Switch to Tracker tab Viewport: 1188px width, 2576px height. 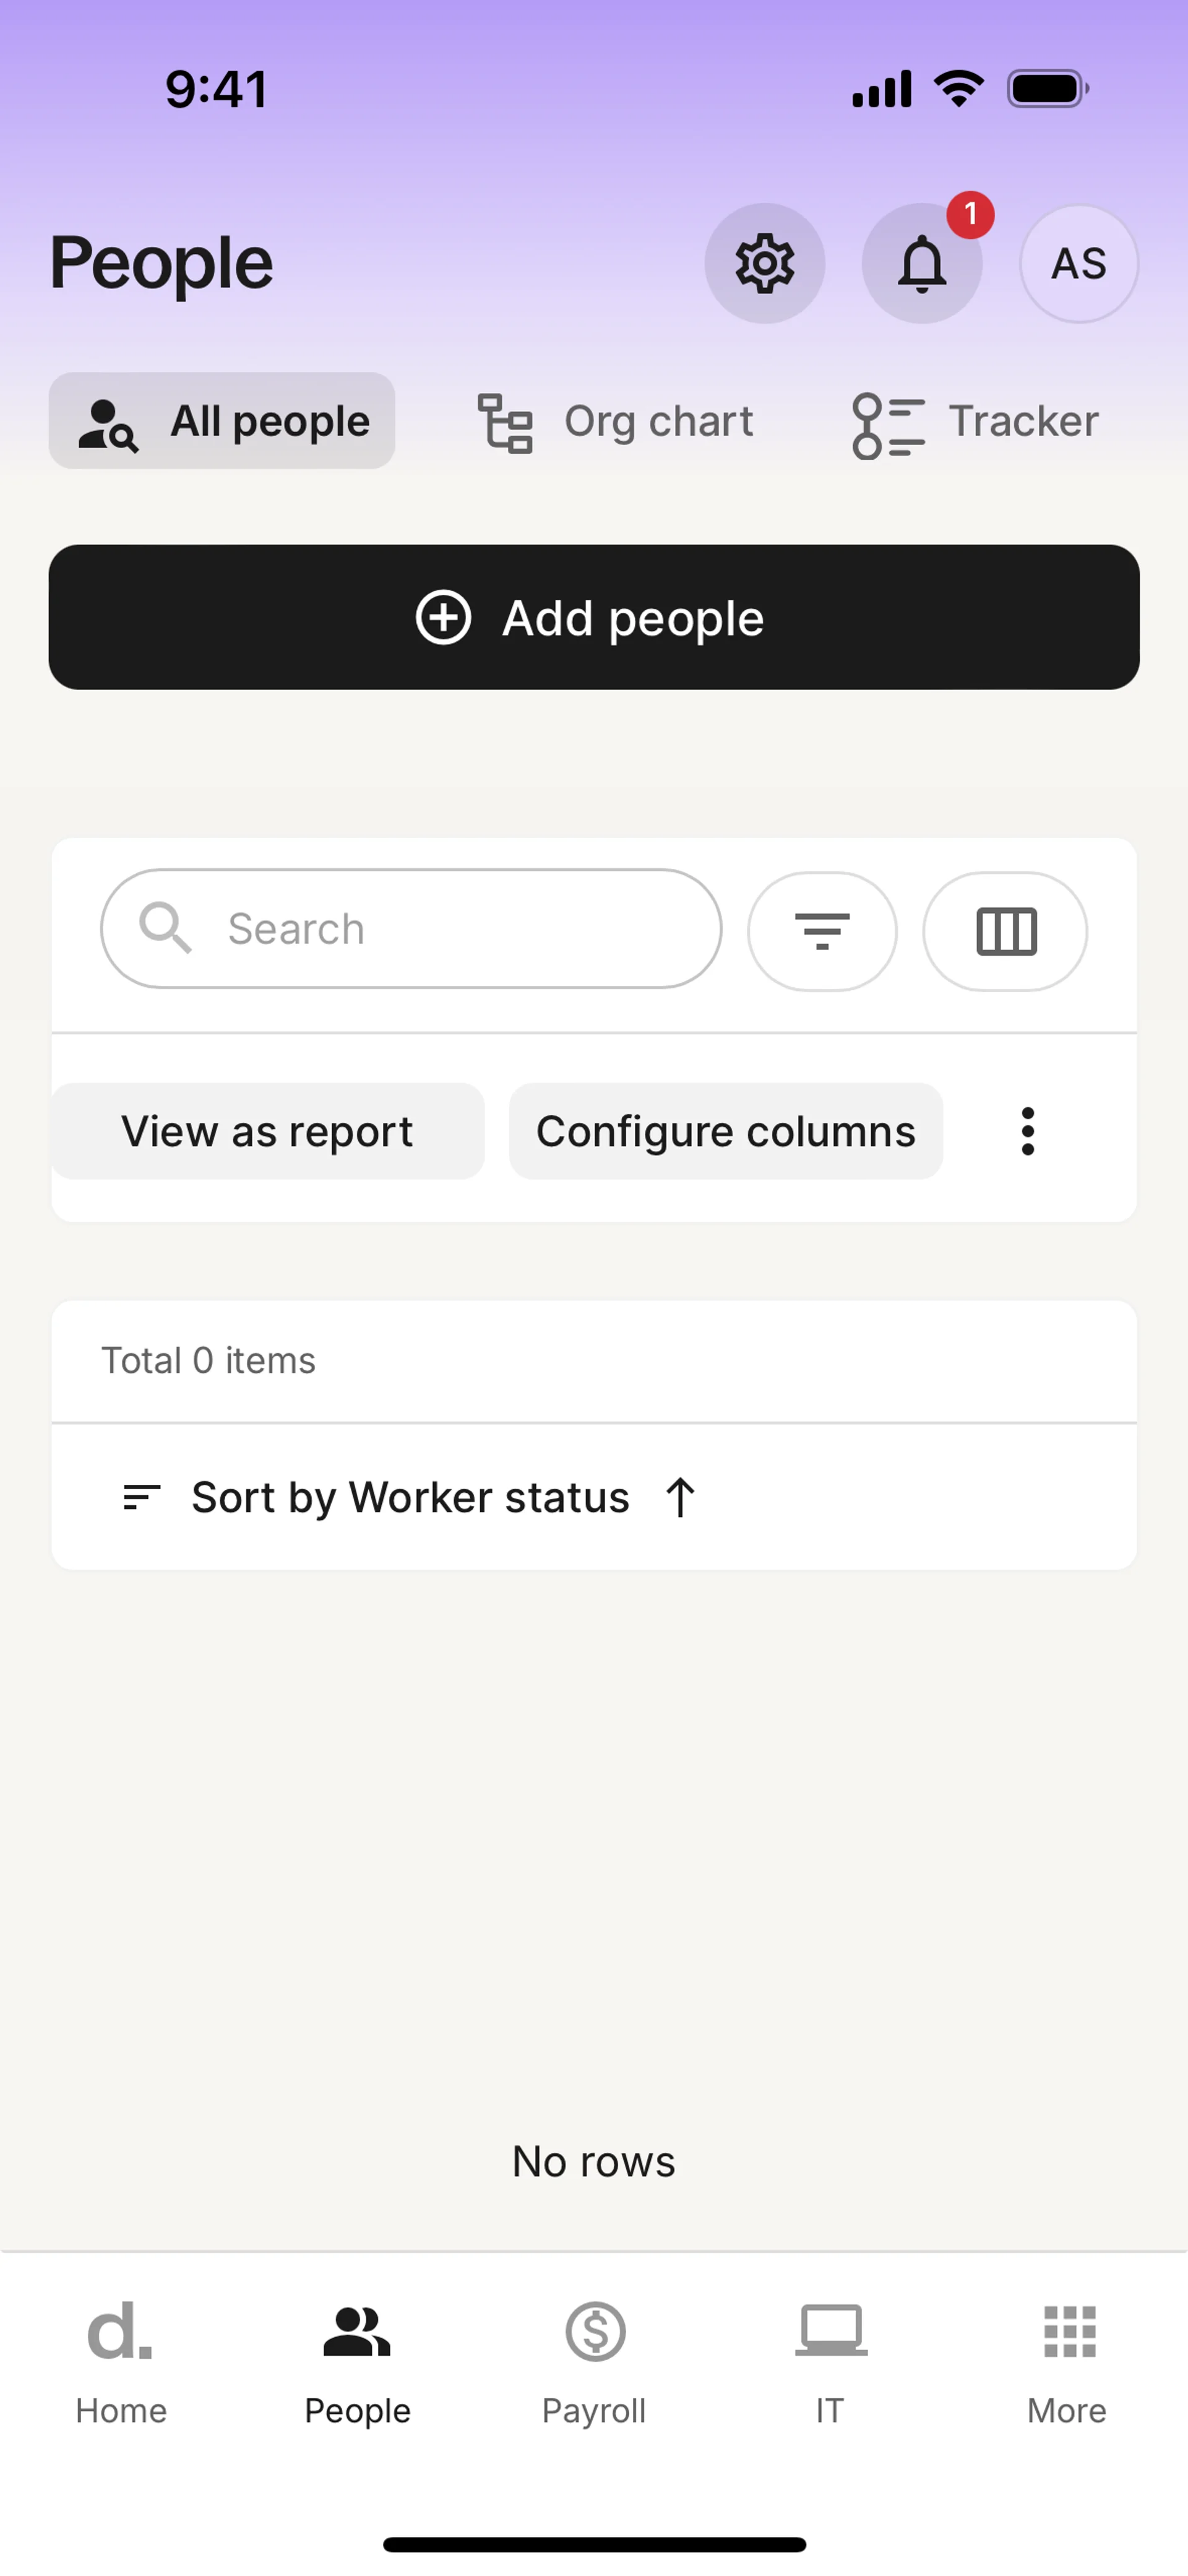[975, 421]
